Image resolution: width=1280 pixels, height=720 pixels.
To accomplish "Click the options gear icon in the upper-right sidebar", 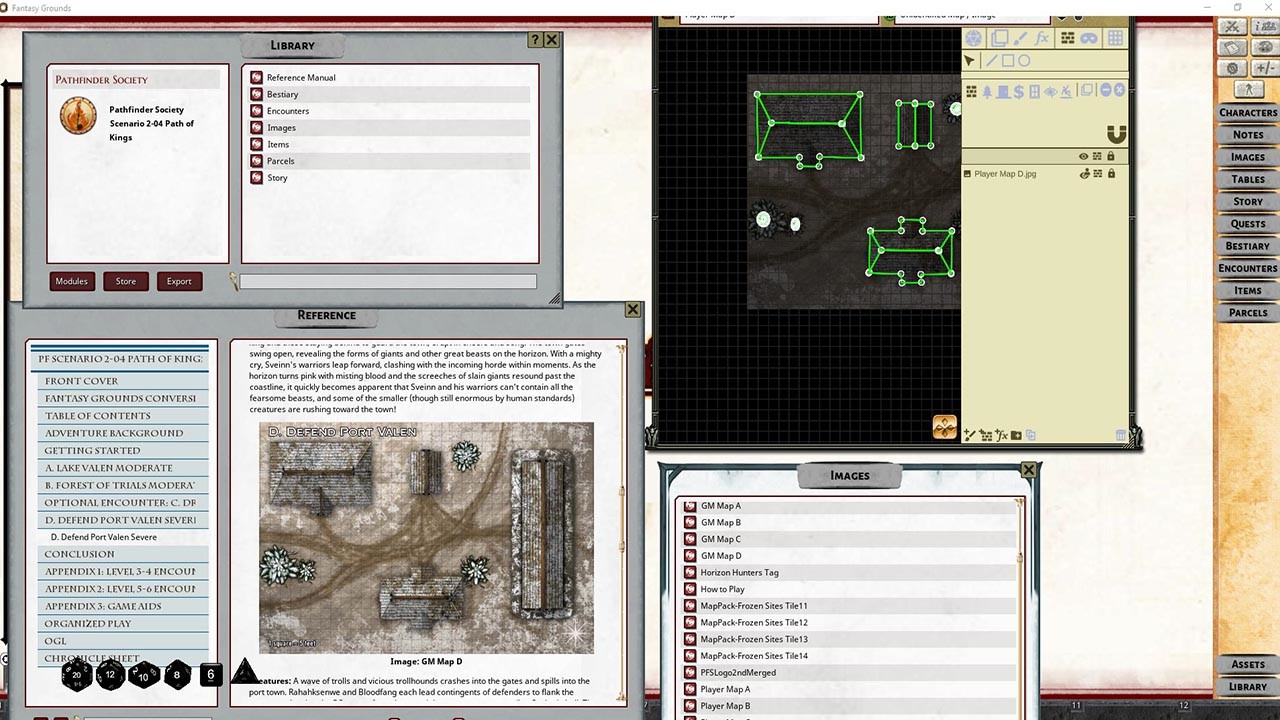I will click(x=1231, y=67).
